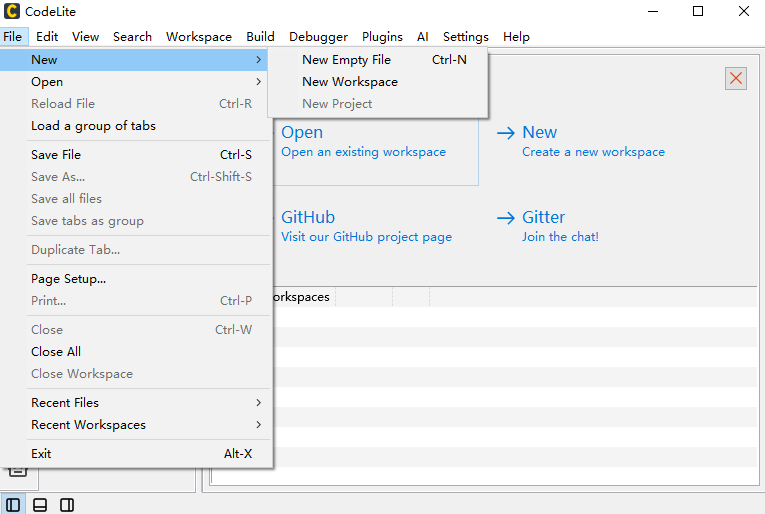The image size is (765, 514).
Task: Open an existing workspace link
Action: 363,142
